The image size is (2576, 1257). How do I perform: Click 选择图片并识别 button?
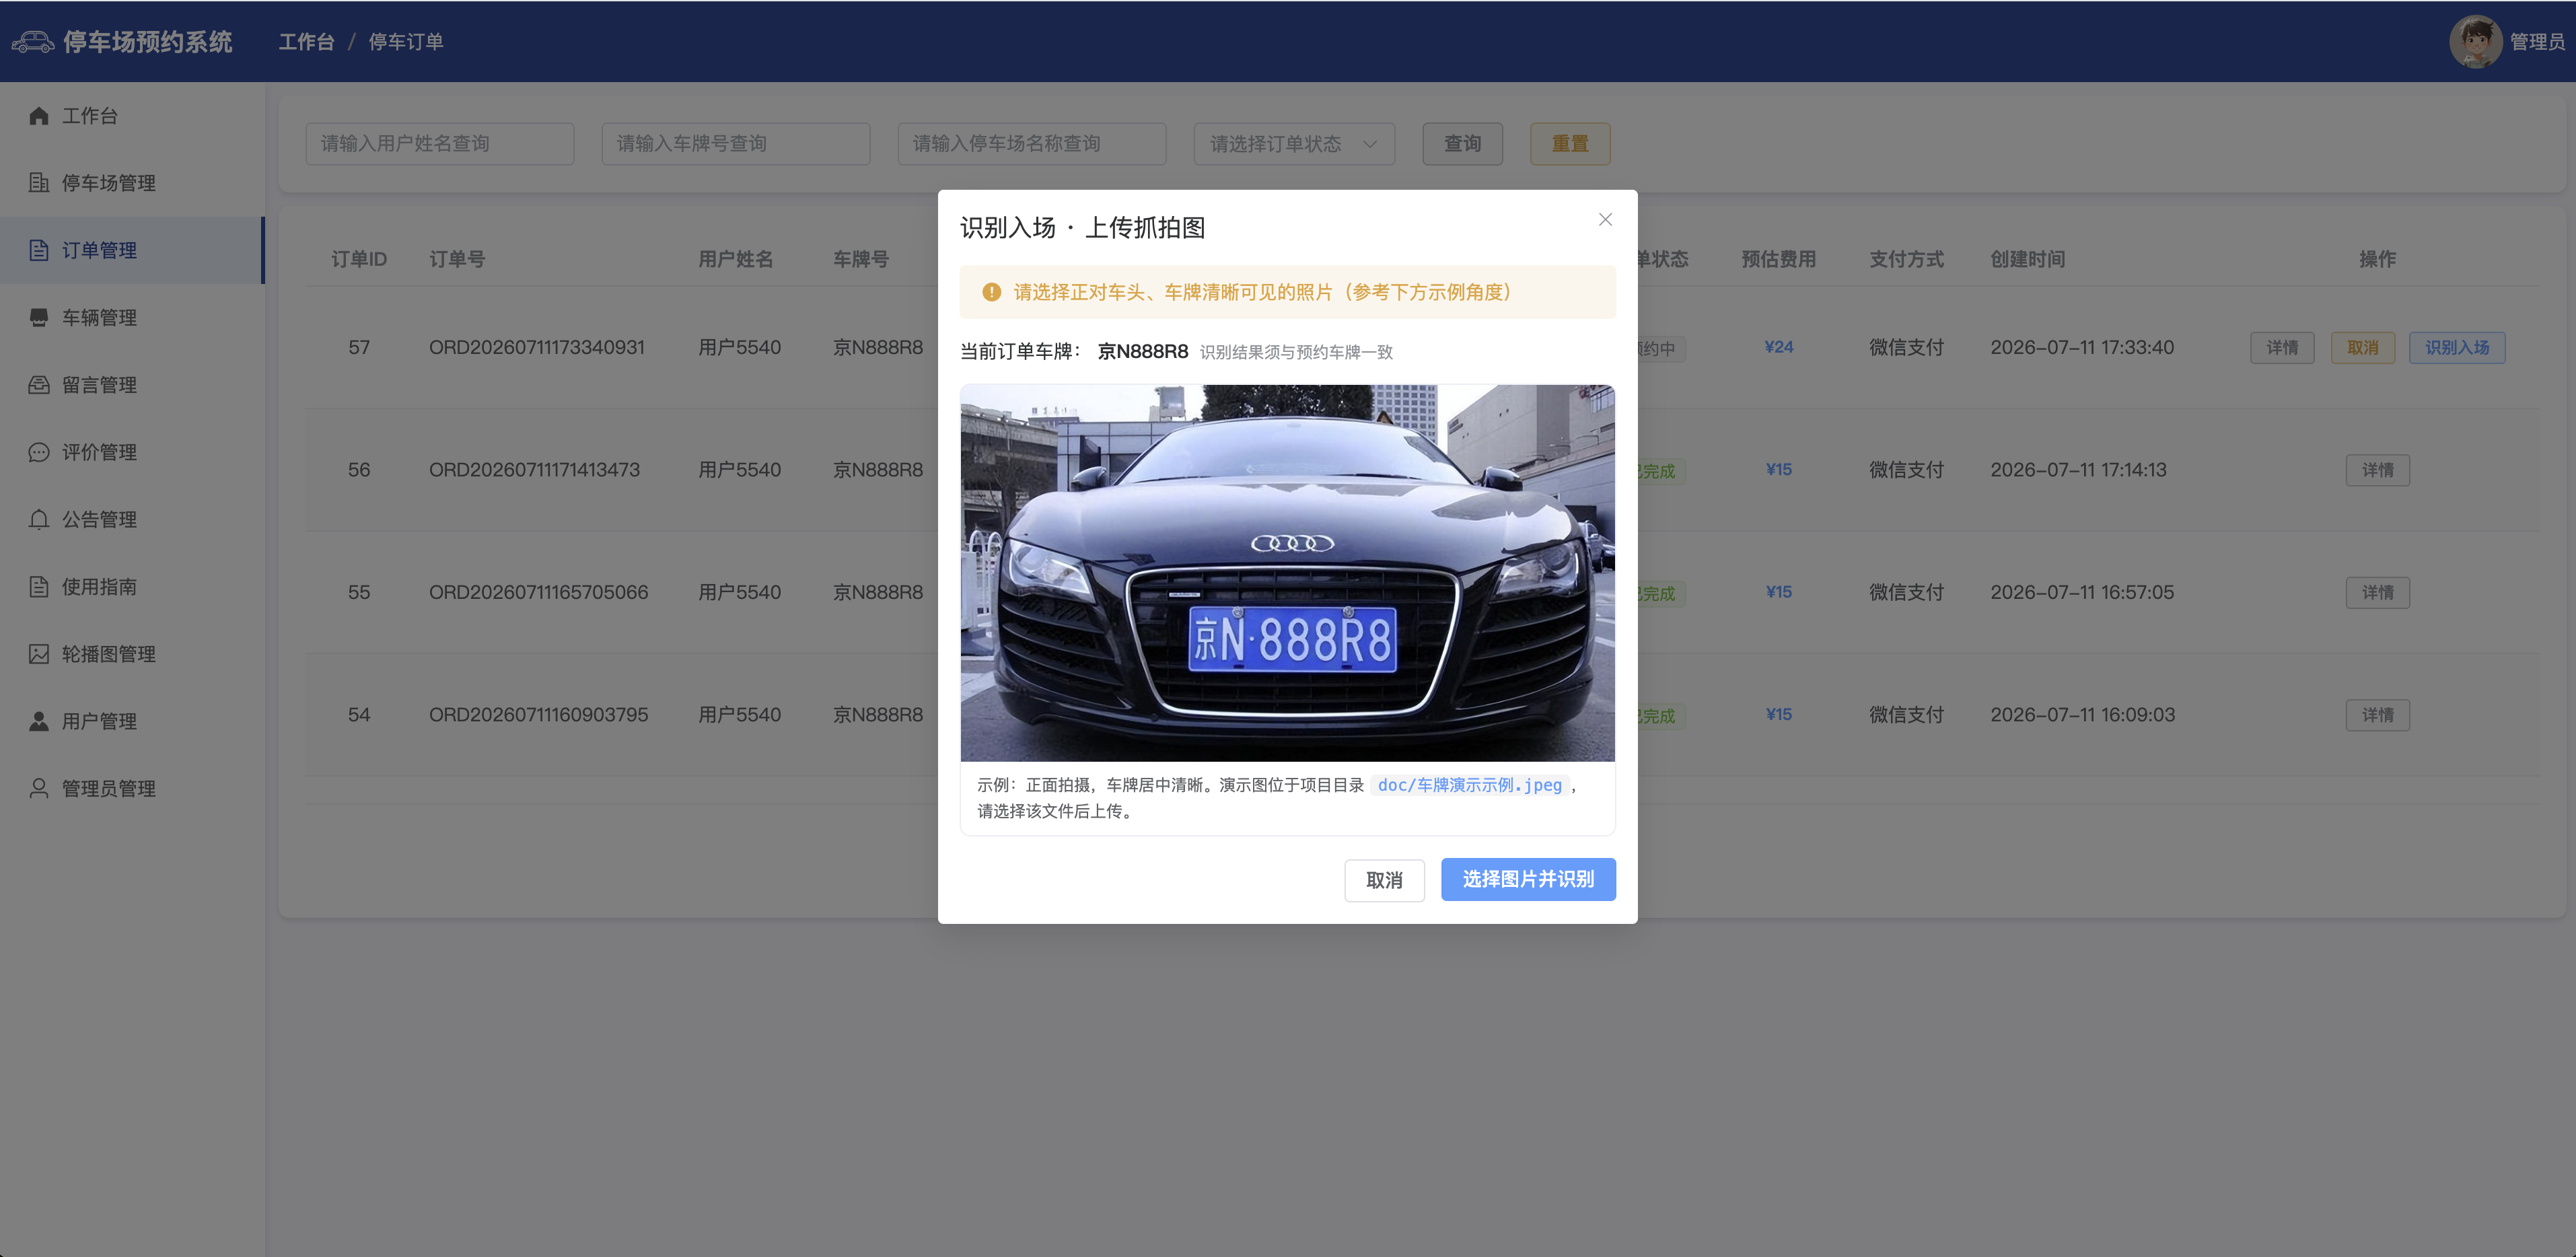(1528, 879)
